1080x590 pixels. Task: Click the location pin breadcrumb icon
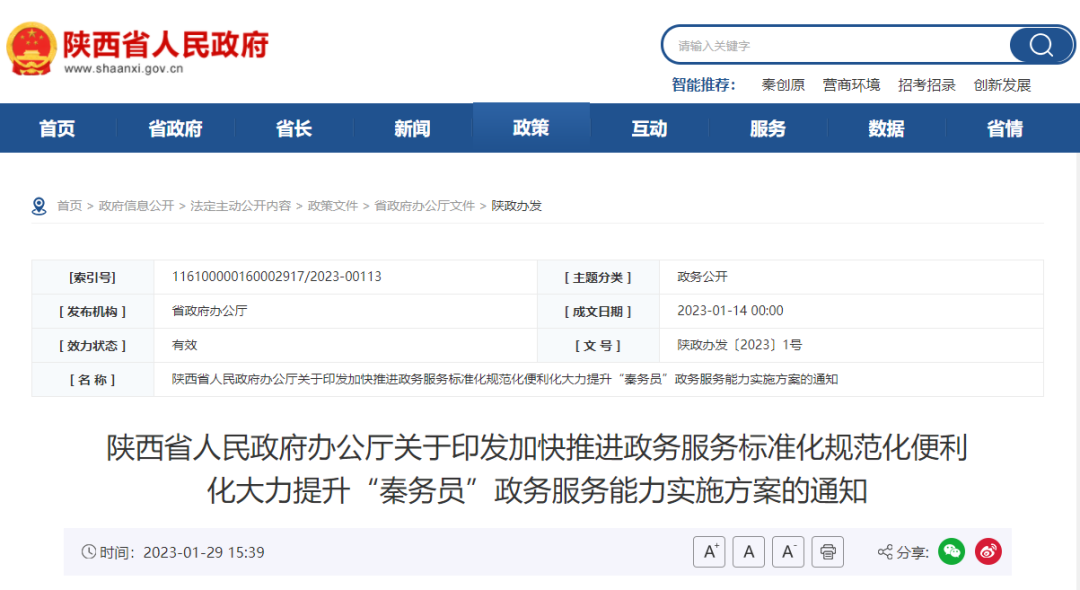click(x=39, y=206)
